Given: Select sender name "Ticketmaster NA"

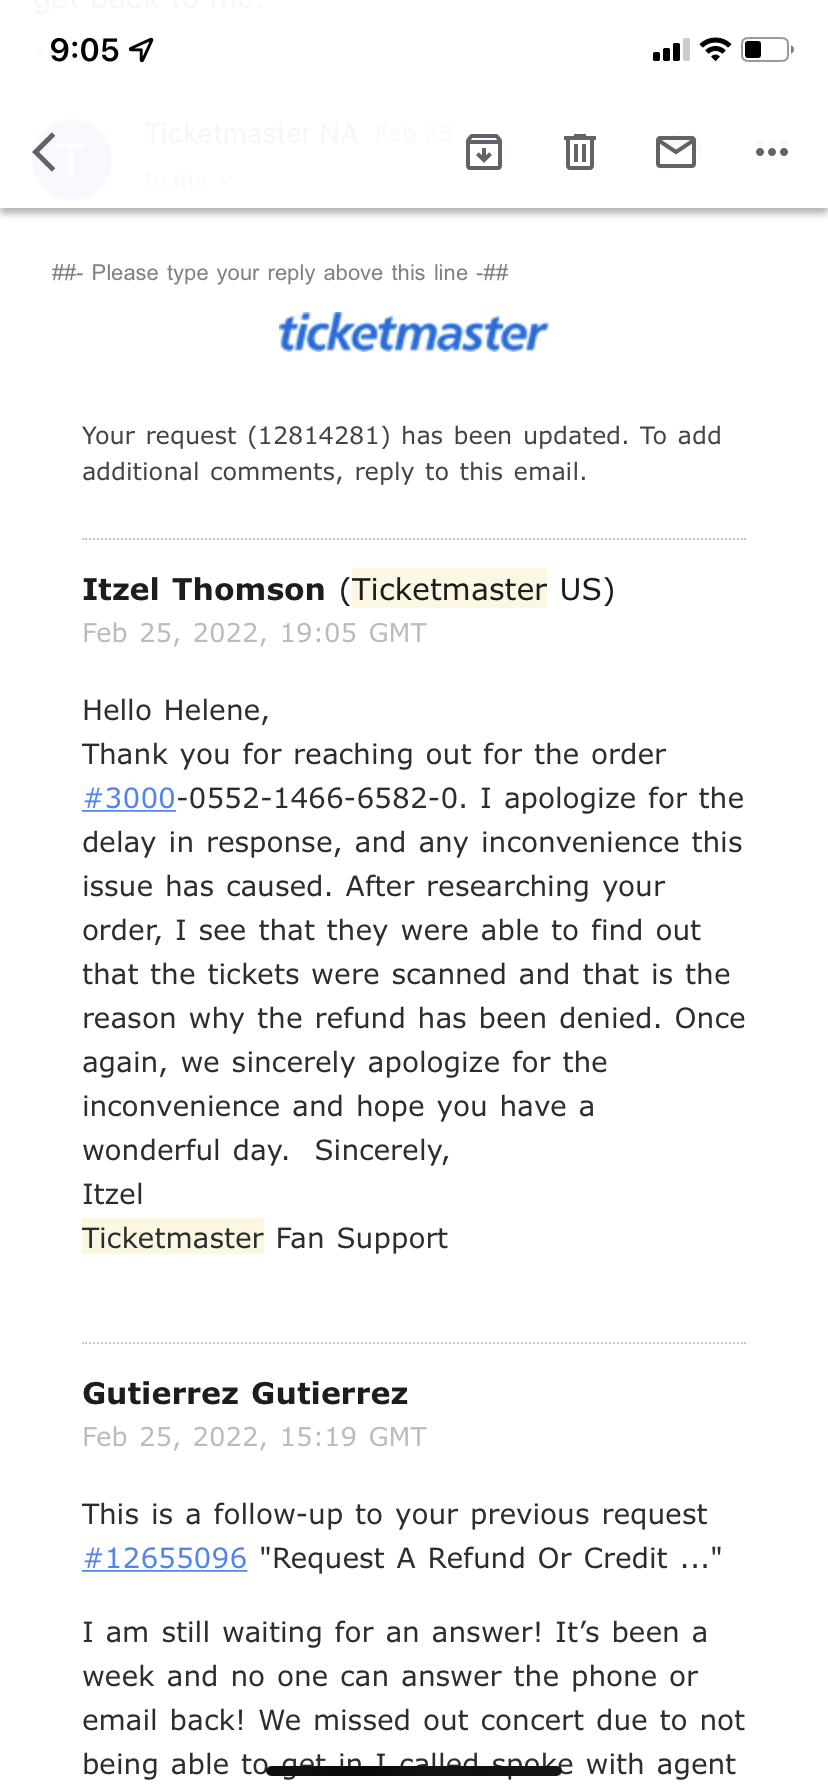Looking at the screenshot, I should click(x=250, y=133).
